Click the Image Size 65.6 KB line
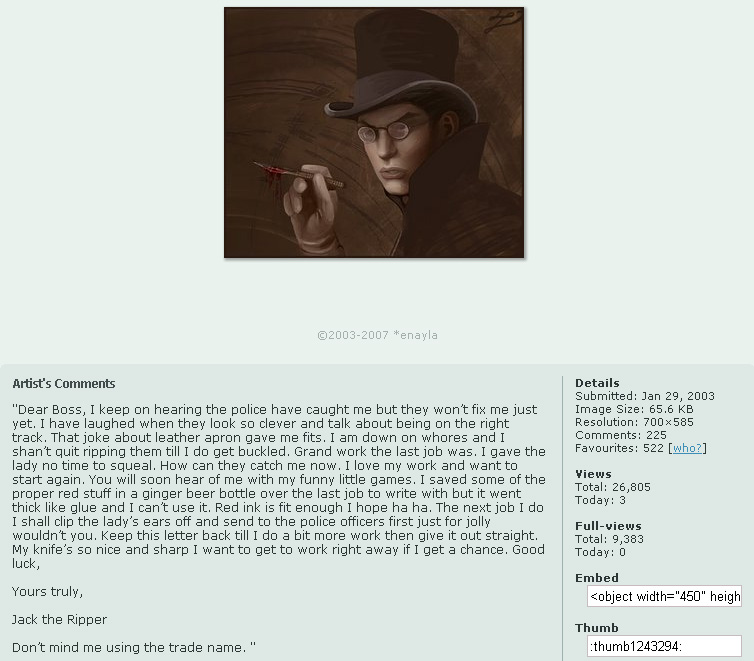 [x=634, y=409]
